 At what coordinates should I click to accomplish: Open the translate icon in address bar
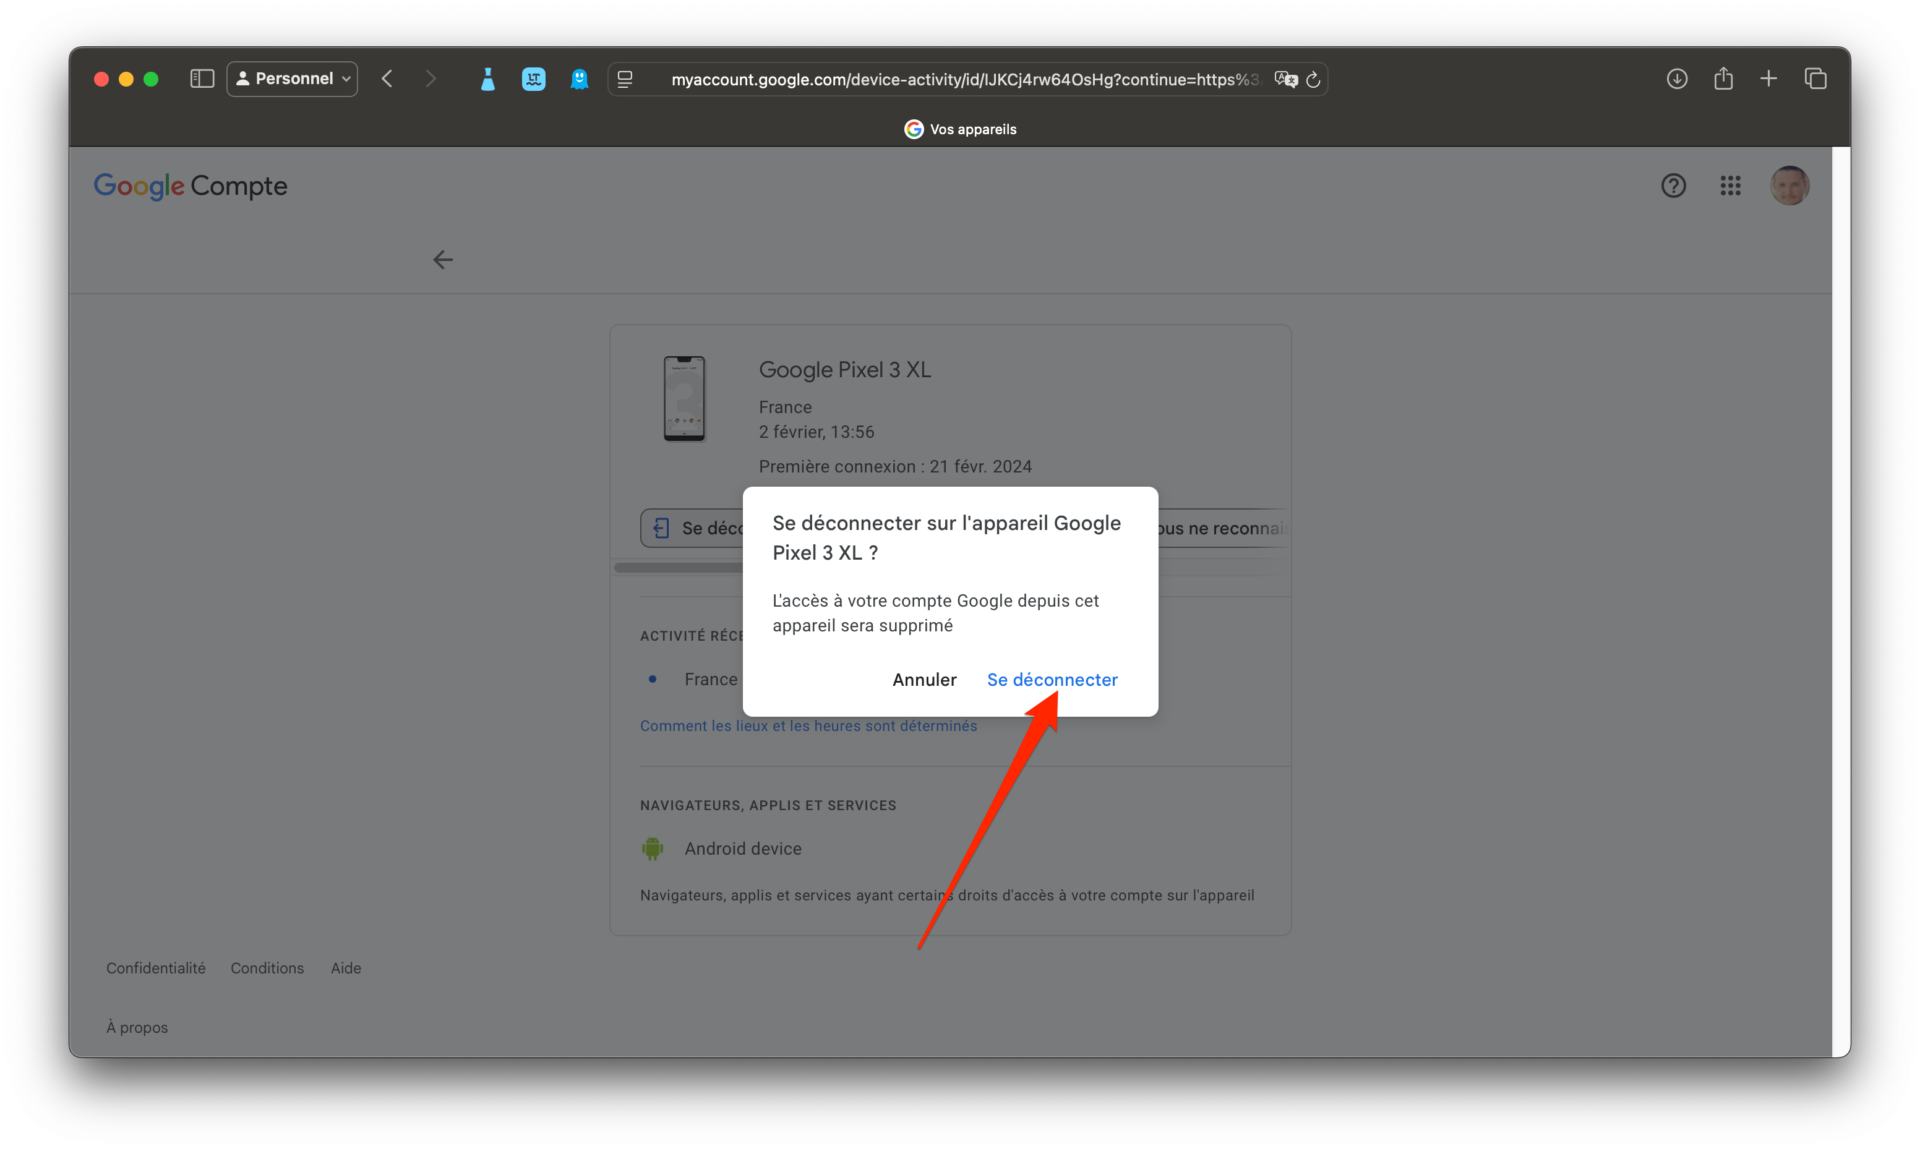[x=1286, y=79]
